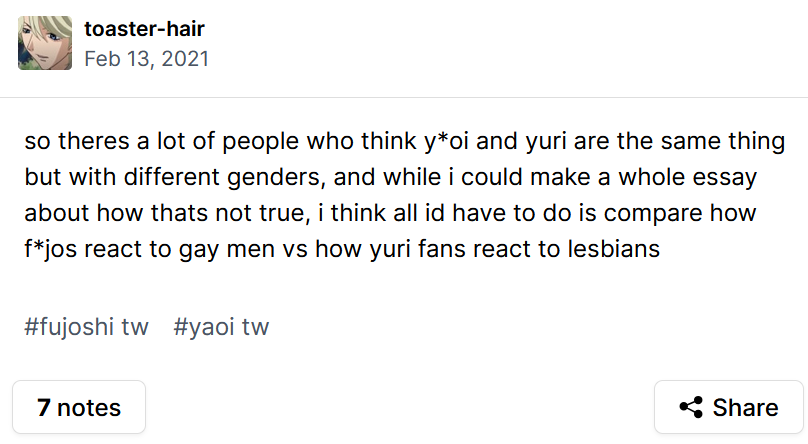Image resolution: width=808 pixels, height=444 pixels.
Task: Click the number 7 in notes button
Action: tap(44, 408)
